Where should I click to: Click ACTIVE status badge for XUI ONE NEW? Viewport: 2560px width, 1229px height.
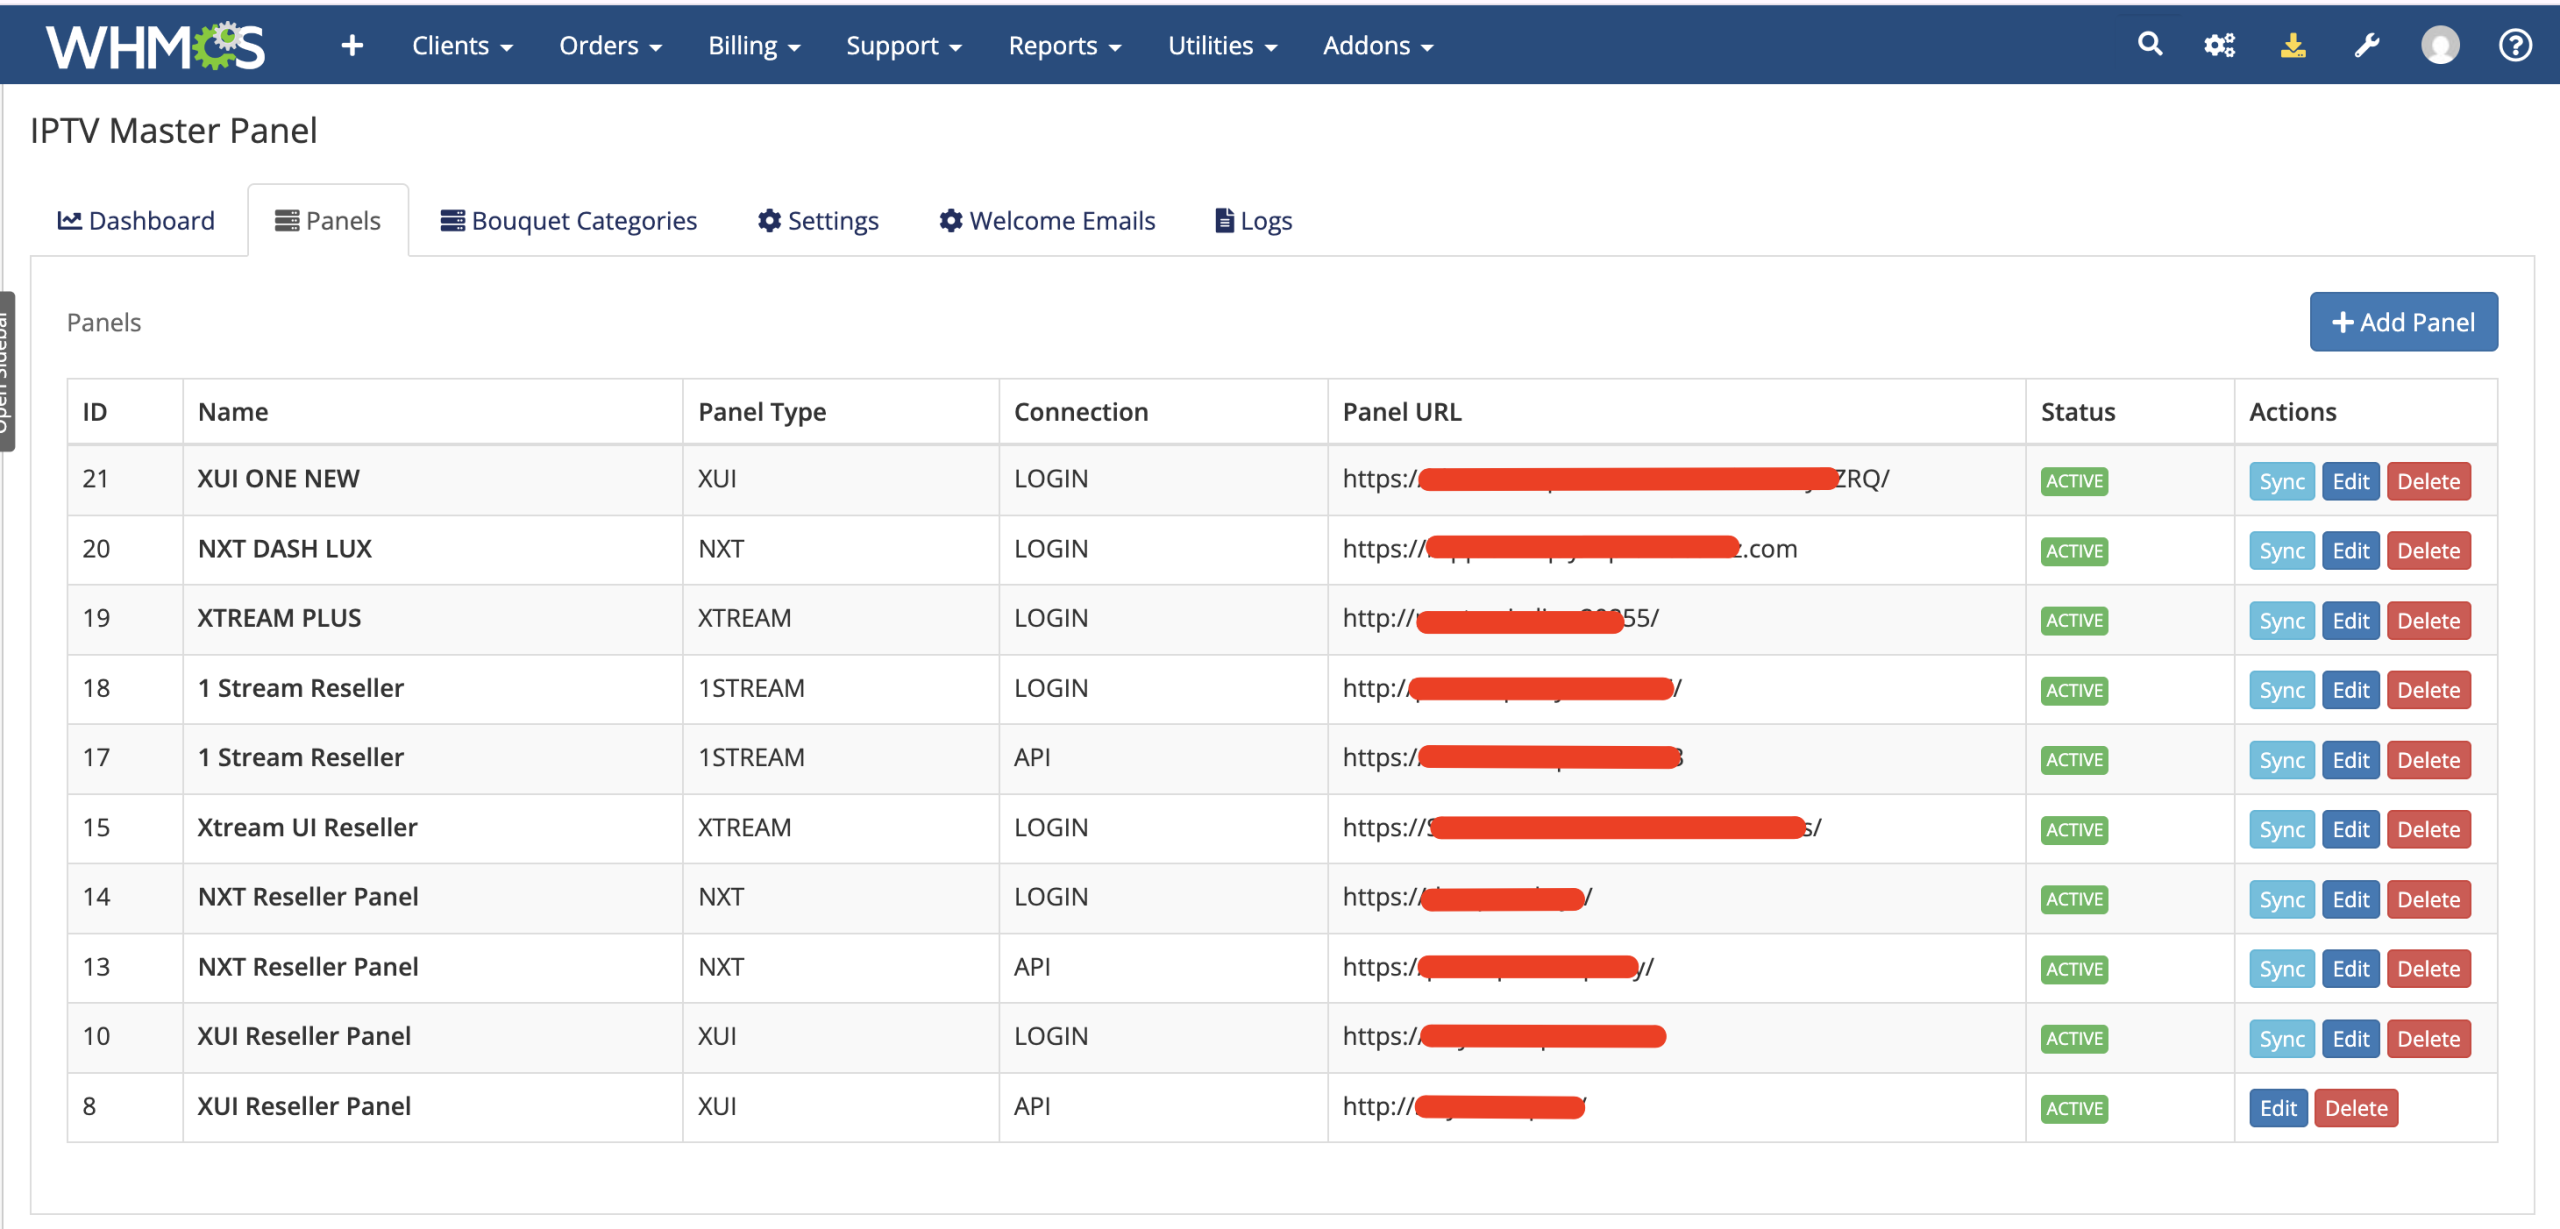click(2074, 481)
